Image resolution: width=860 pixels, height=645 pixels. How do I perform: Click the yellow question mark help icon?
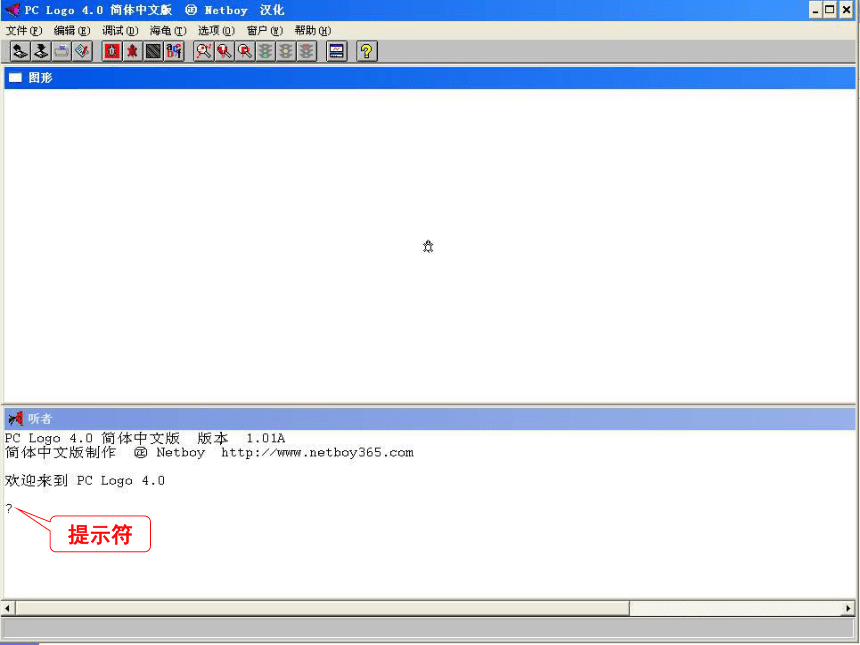coord(366,52)
